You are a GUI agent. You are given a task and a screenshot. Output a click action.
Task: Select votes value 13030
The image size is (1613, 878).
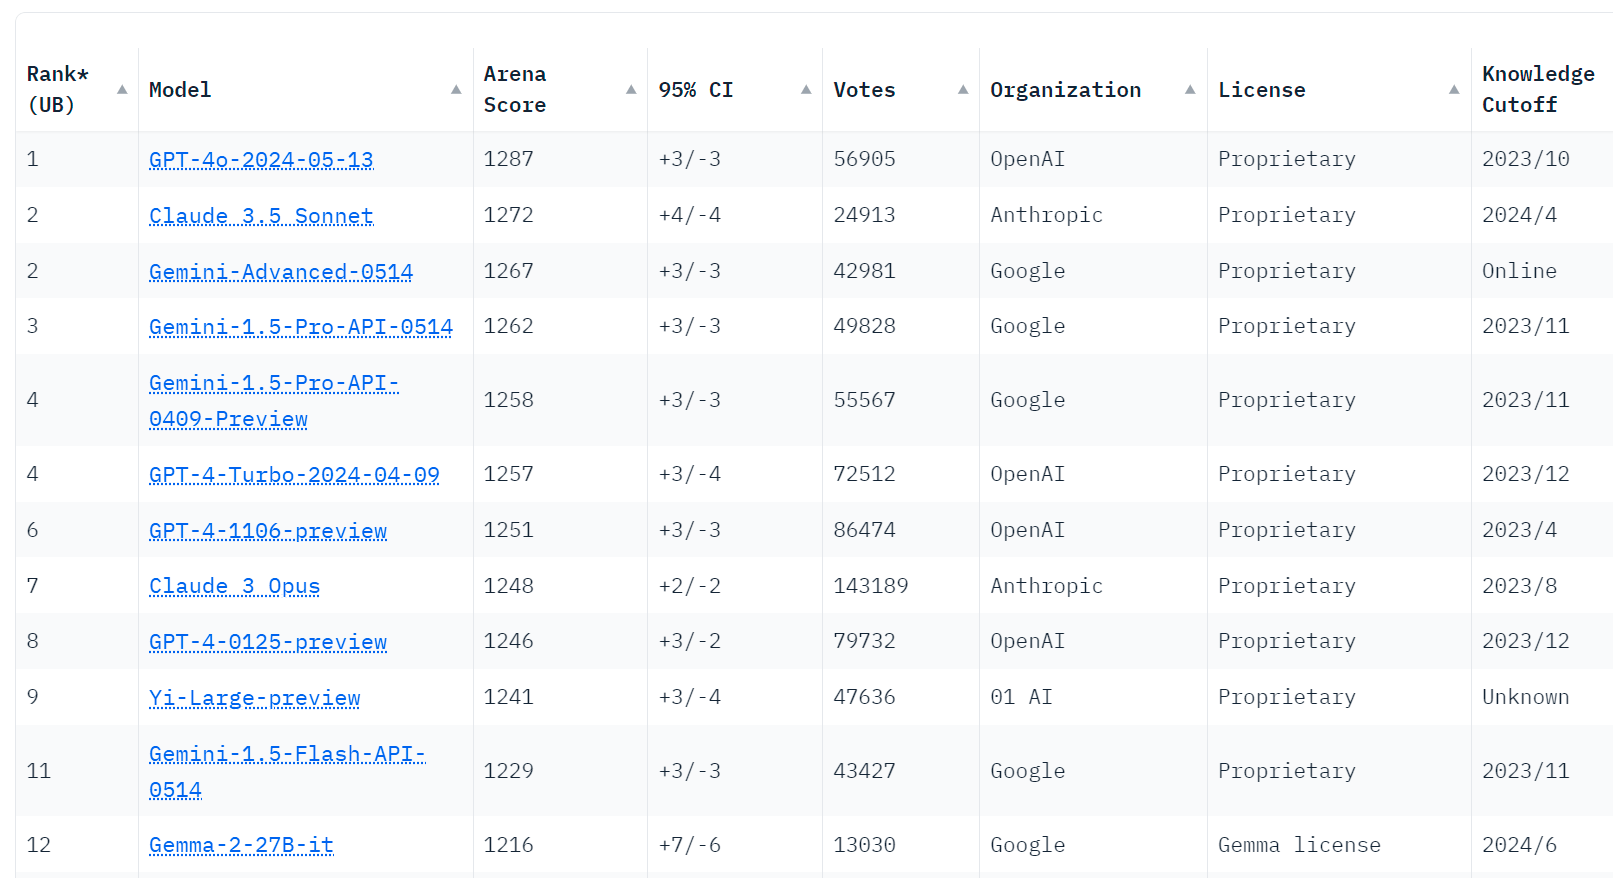(x=864, y=845)
